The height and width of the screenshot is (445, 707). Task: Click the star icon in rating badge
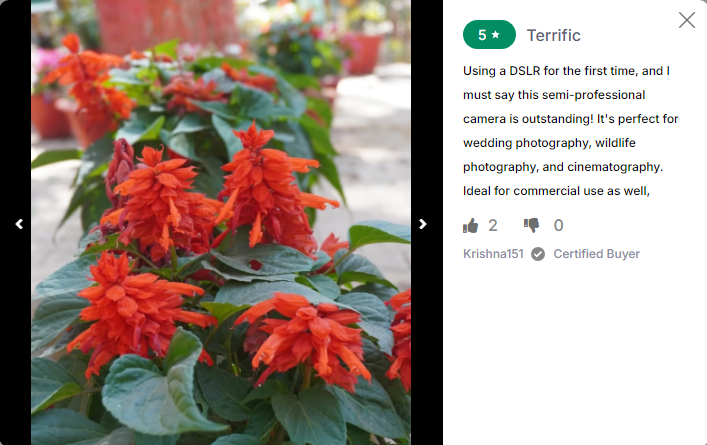coord(496,35)
